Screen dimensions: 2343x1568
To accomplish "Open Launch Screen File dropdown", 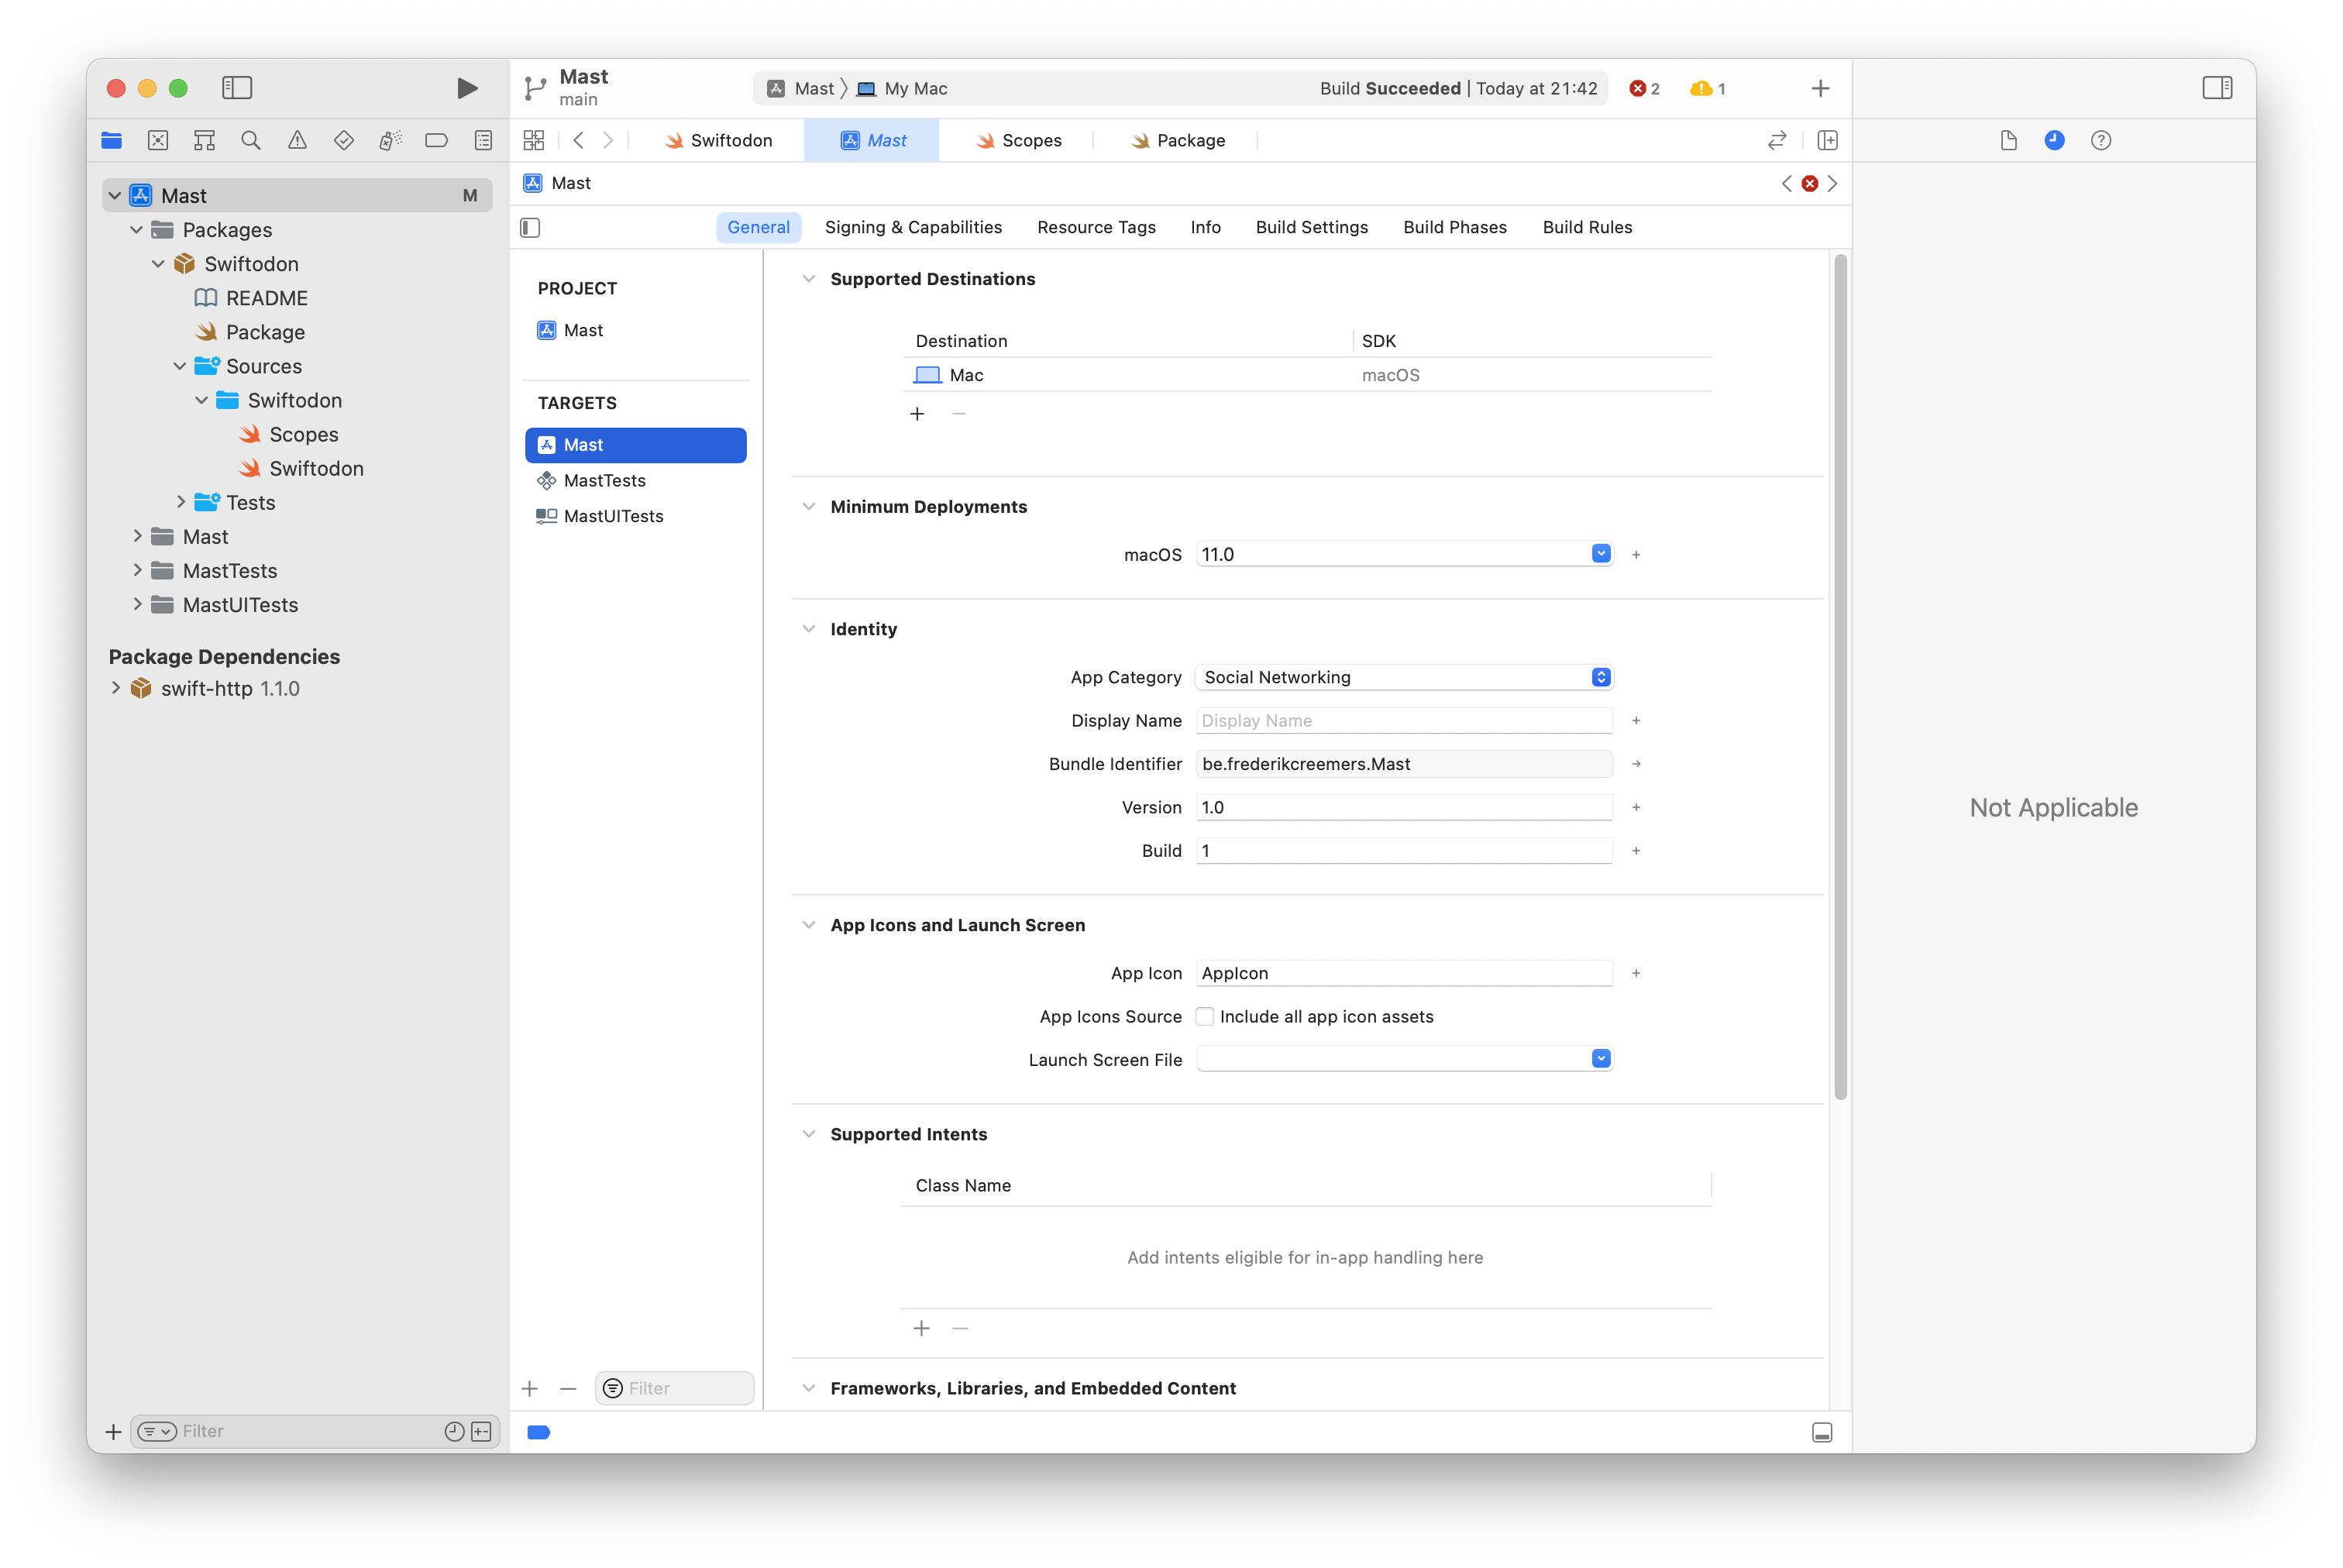I will tap(1600, 1059).
